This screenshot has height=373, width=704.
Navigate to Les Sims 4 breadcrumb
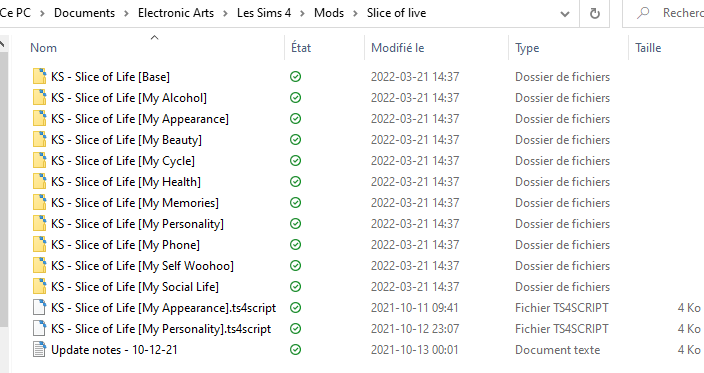coord(264,13)
